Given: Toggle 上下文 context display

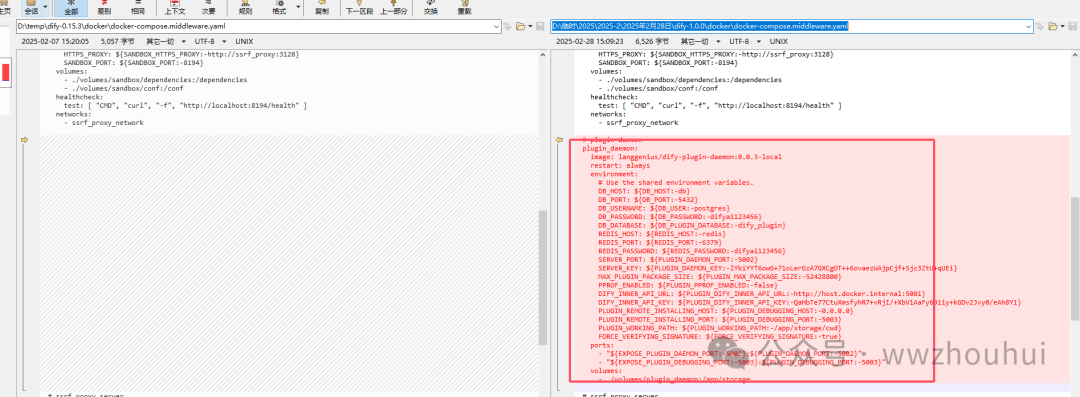Looking at the screenshot, I should pos(174,8).
